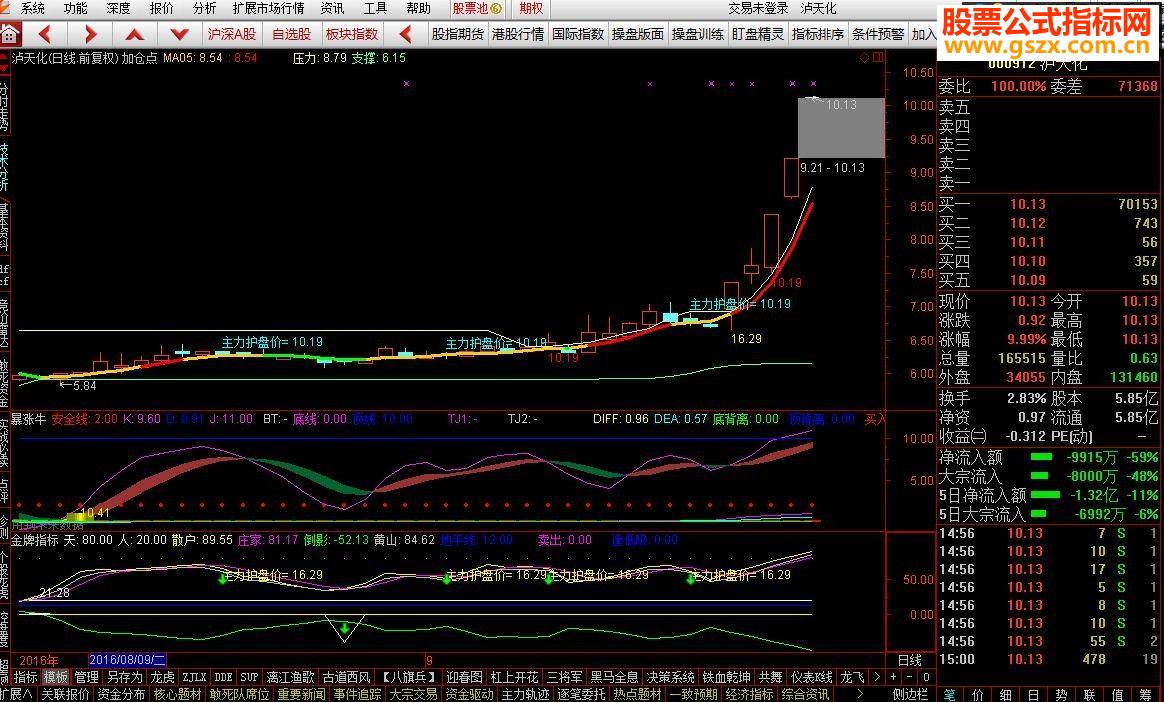This screenshot has height=702, width=1164.
Task: Click 交易未登录 trading login status
Action: (758, 9)
